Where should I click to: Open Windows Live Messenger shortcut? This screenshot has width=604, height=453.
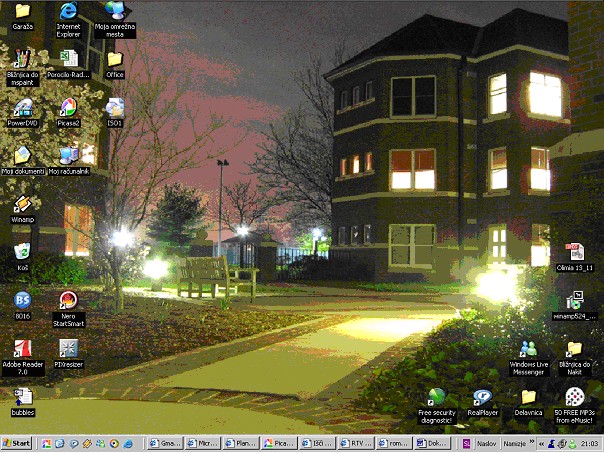point(528,348)
